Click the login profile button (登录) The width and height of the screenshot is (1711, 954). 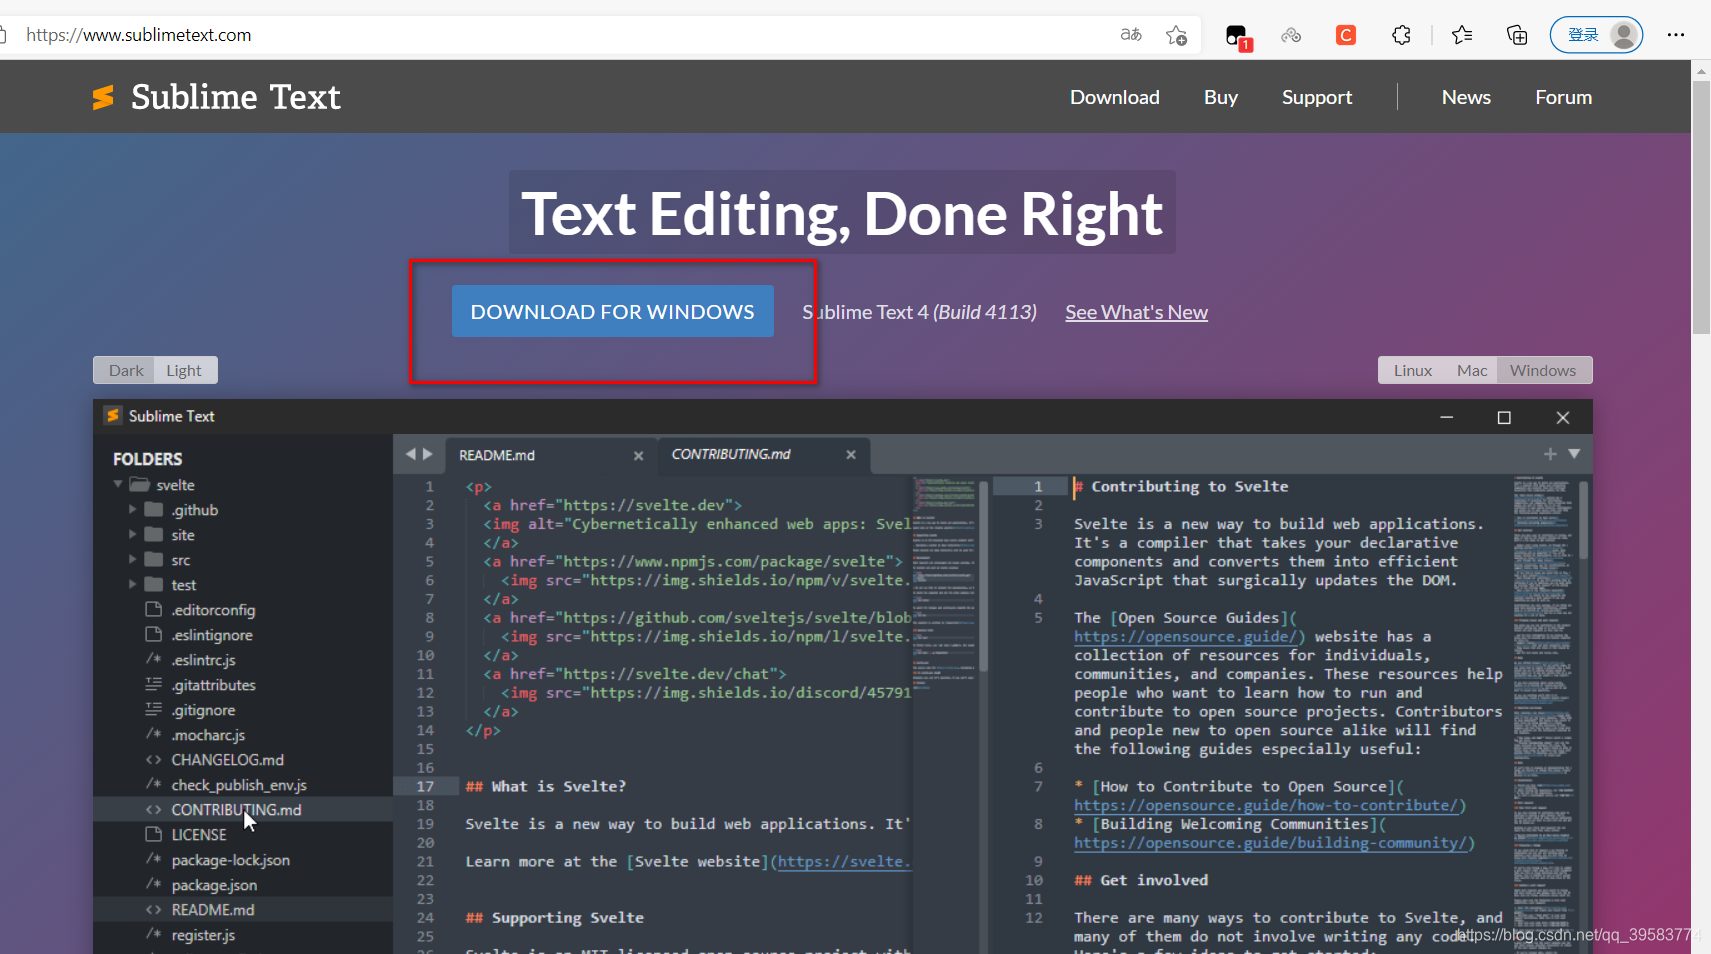click(x=1596, y=35)
